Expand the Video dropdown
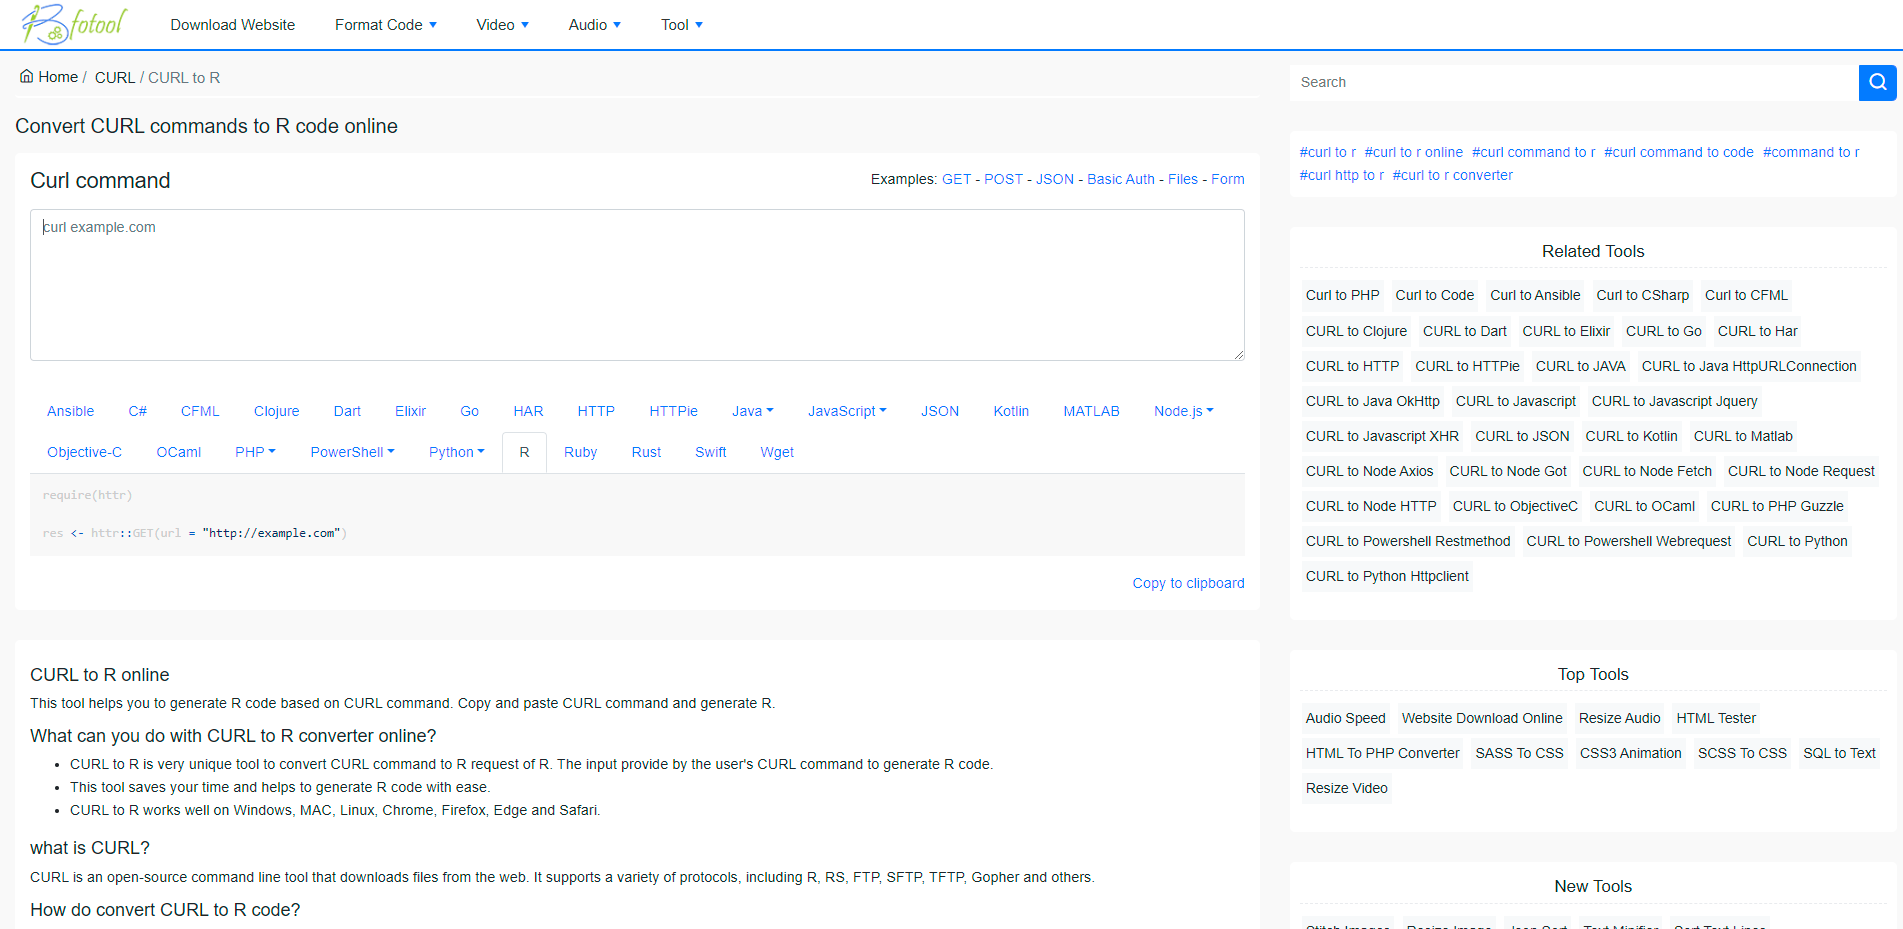1903x929 pixels. [502, 25]
